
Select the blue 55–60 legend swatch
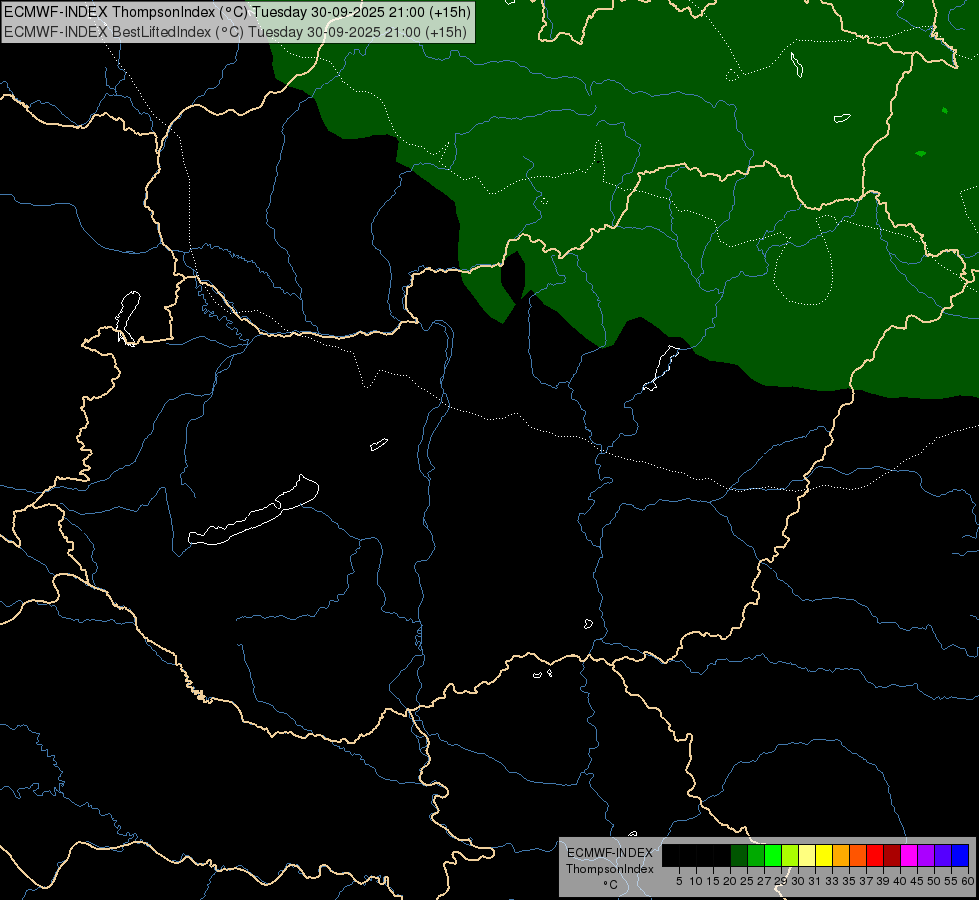point(960,855)
